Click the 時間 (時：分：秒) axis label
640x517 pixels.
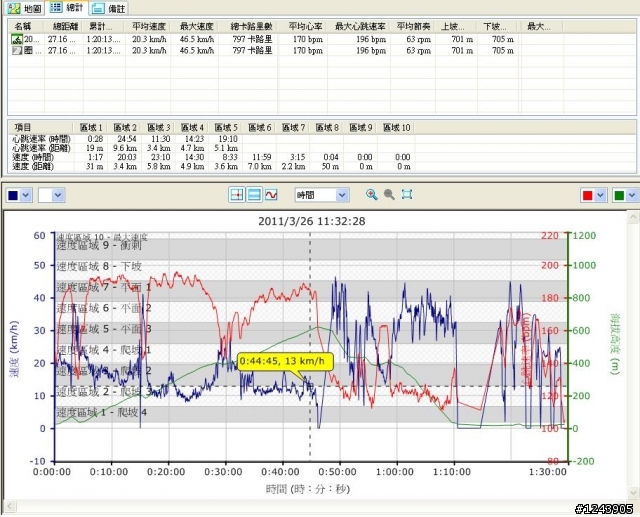click(308, 489)
